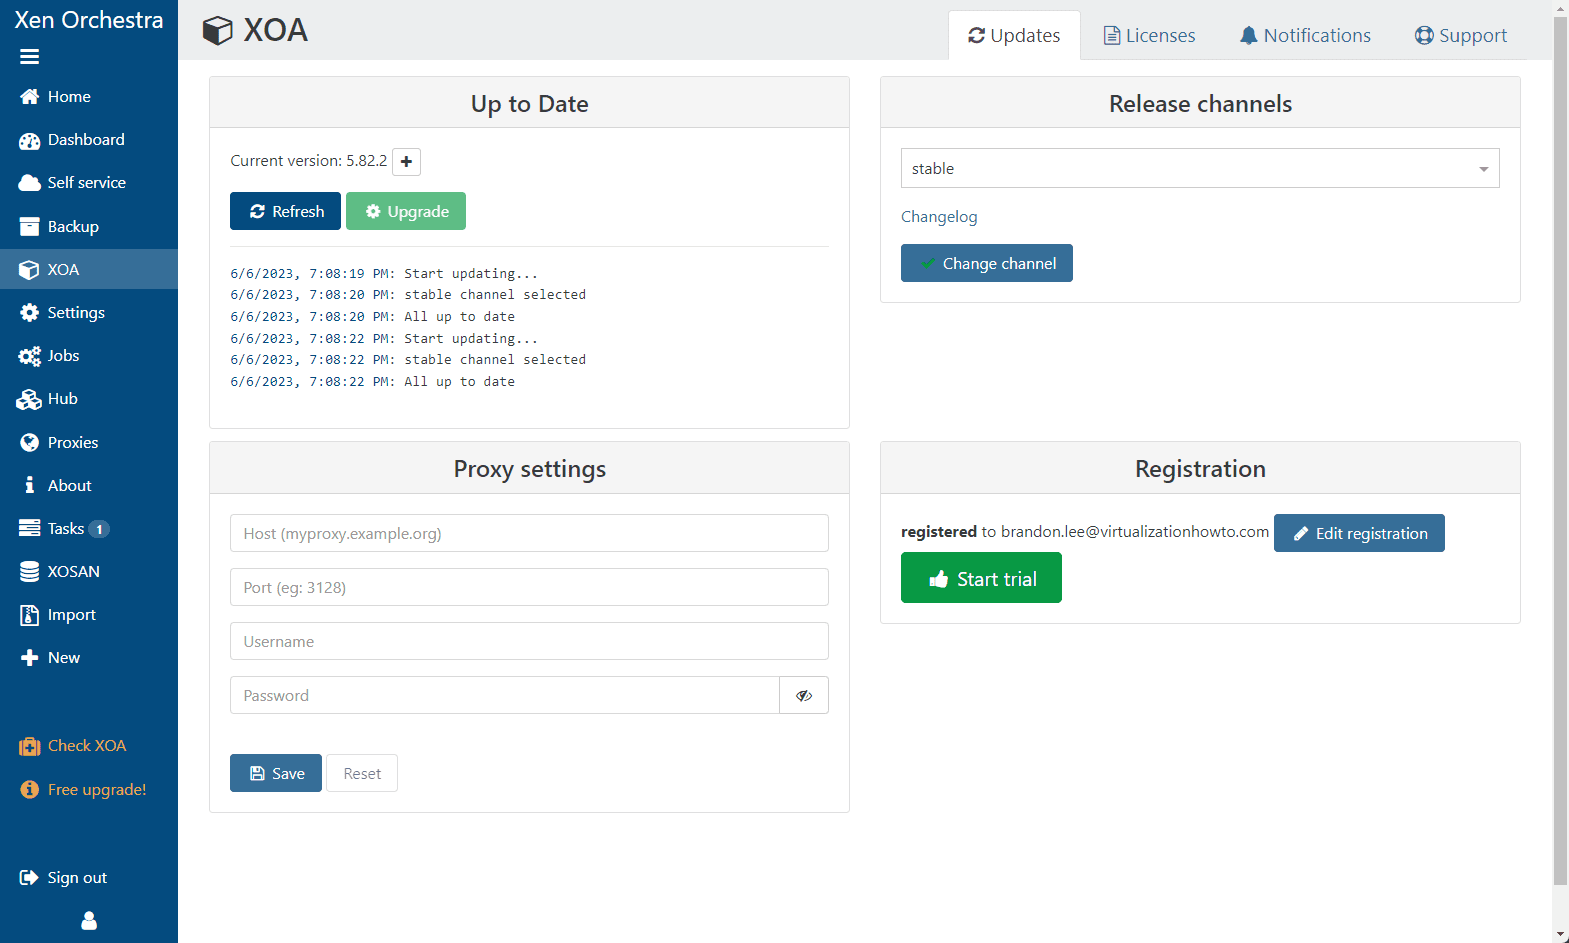Click the Refresh button

point(286,211)
